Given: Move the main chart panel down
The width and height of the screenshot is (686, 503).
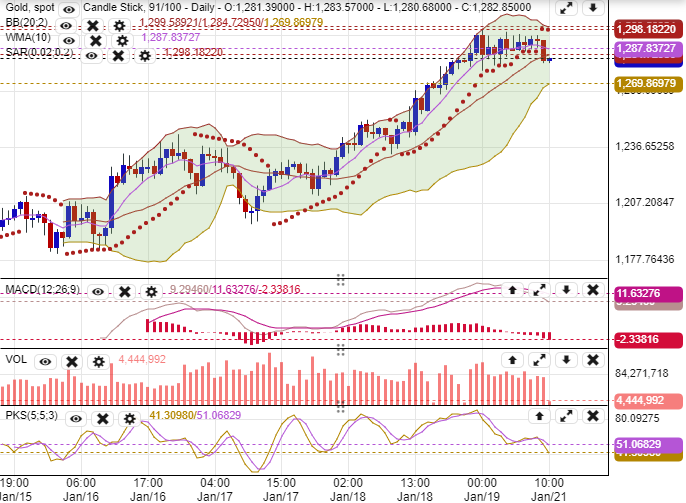Looking at the screenshot, I should click(x=593, y=9).
